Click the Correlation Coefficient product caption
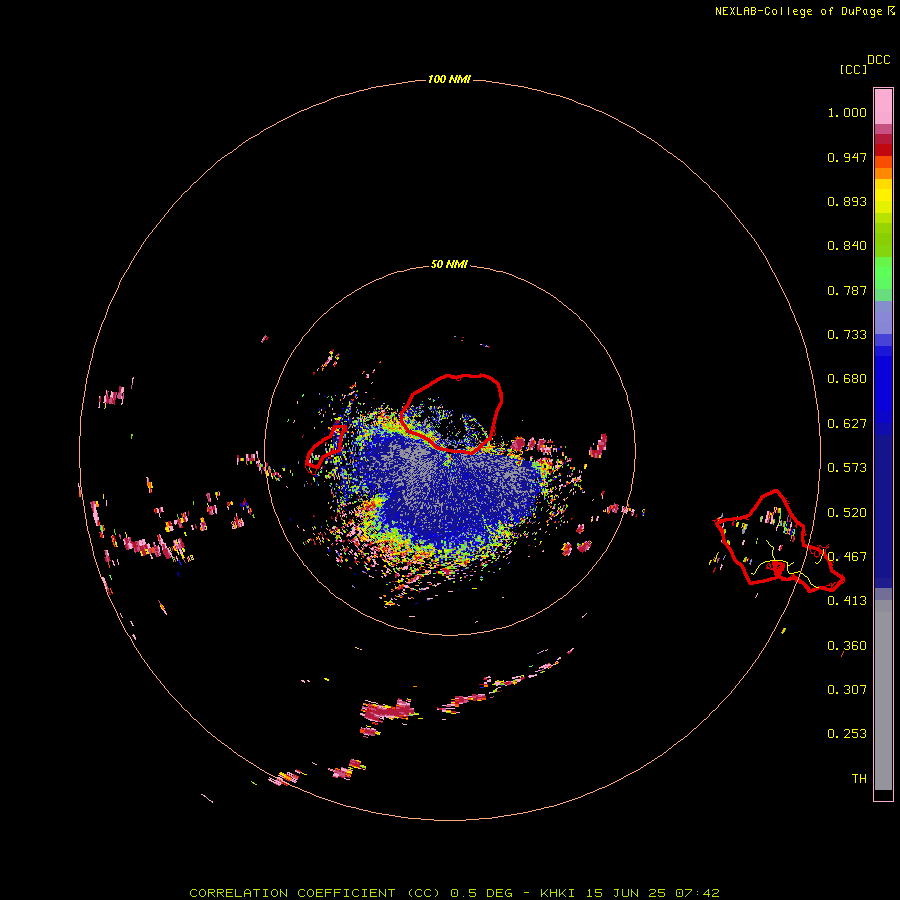The height and width of the screenshot is (900, 900). pyautogui.click(x=454, y=893)
